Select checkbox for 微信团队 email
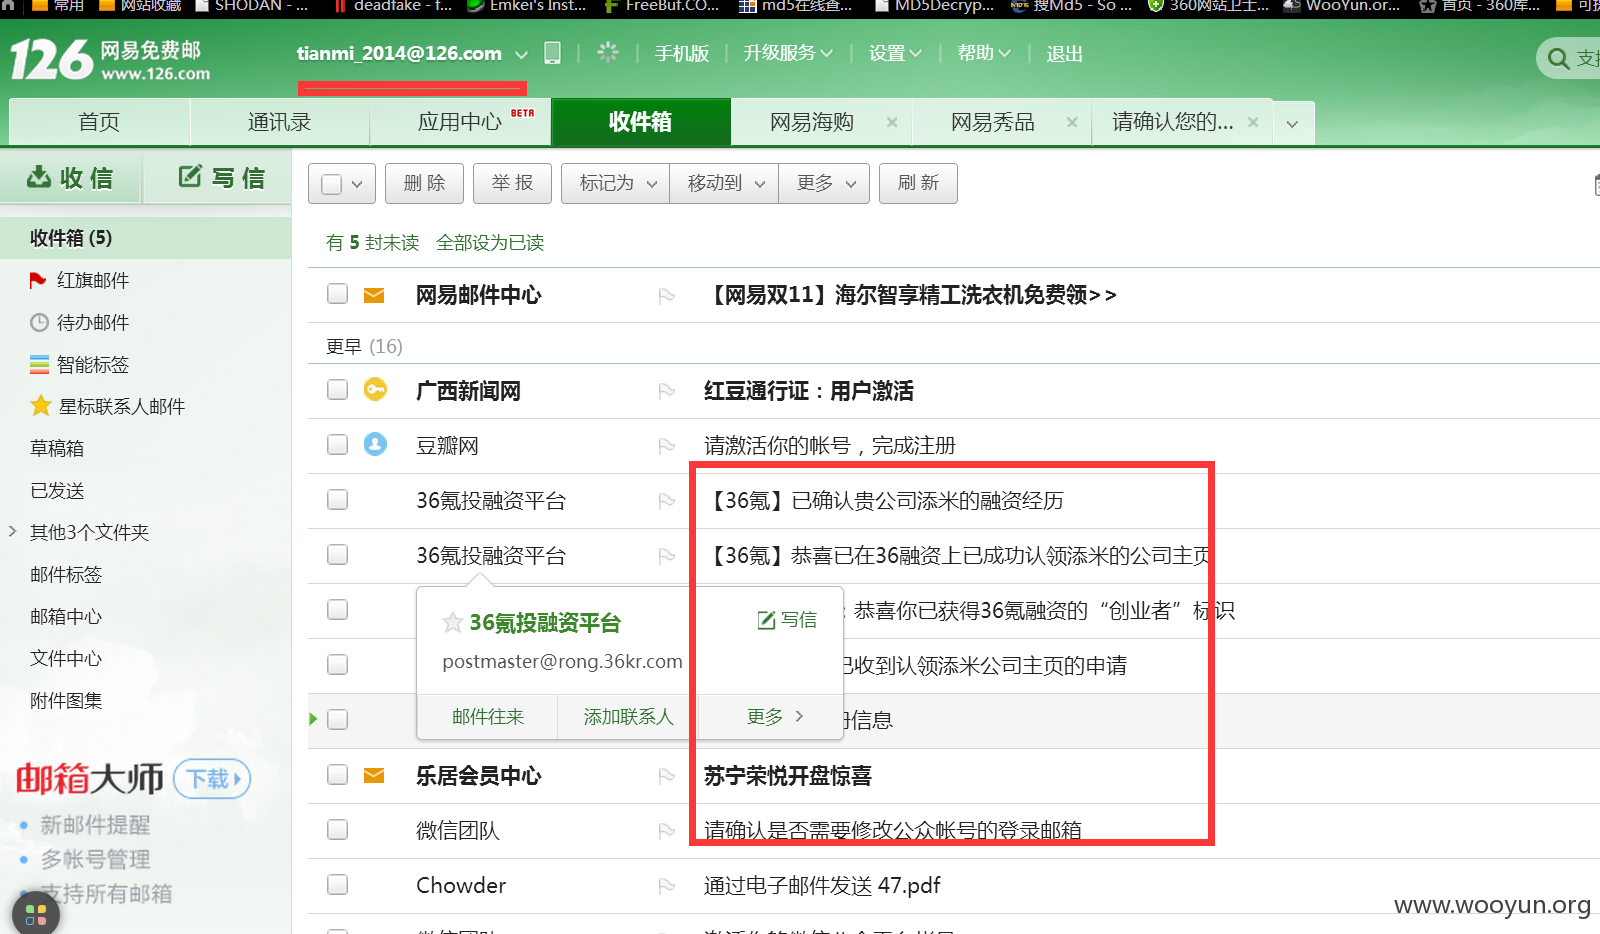 [338, 829]
